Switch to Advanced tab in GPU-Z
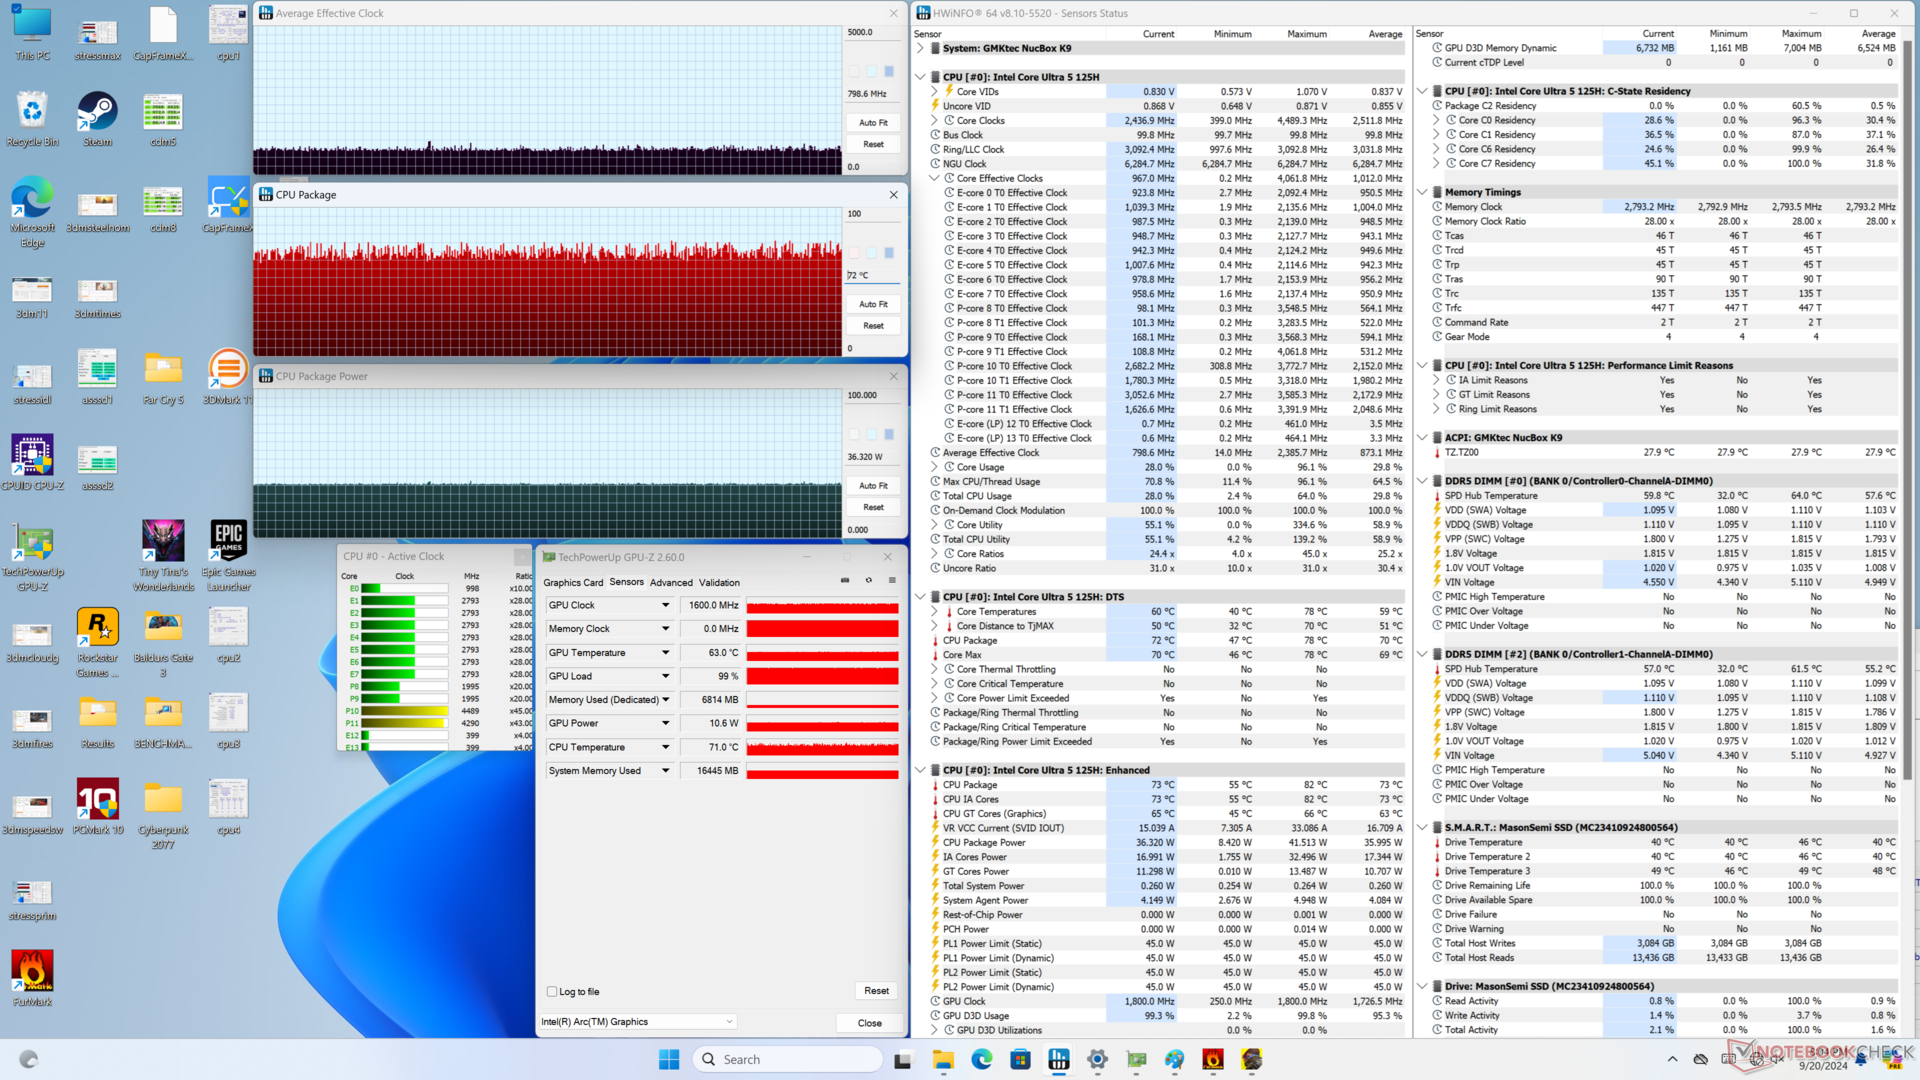Image resolution: width=1920 pixels, height=1080 pixels. point(671,582)
